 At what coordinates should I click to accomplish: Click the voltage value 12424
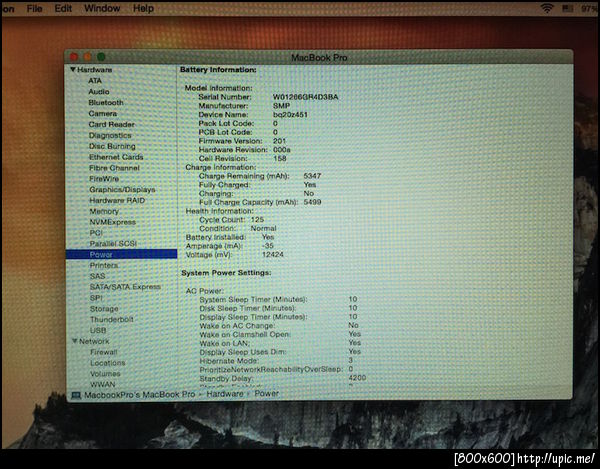click(x=273, y=254)
